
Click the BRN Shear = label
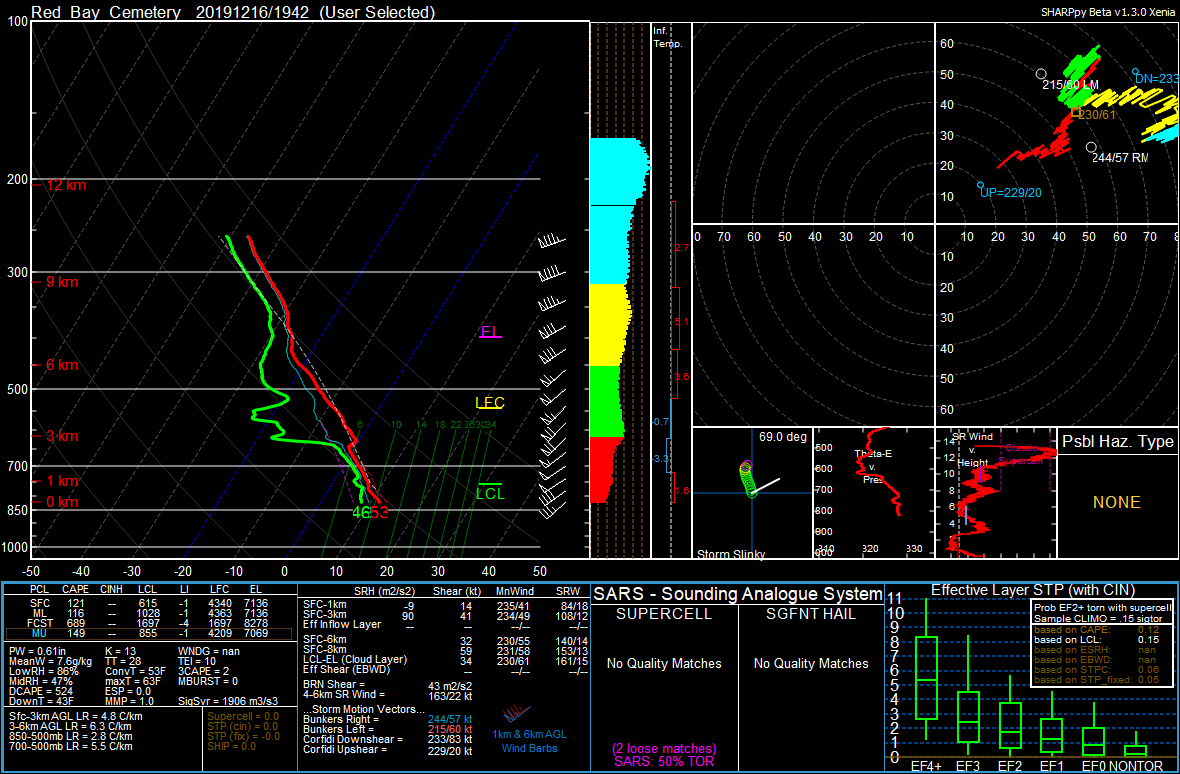point(335,684)
